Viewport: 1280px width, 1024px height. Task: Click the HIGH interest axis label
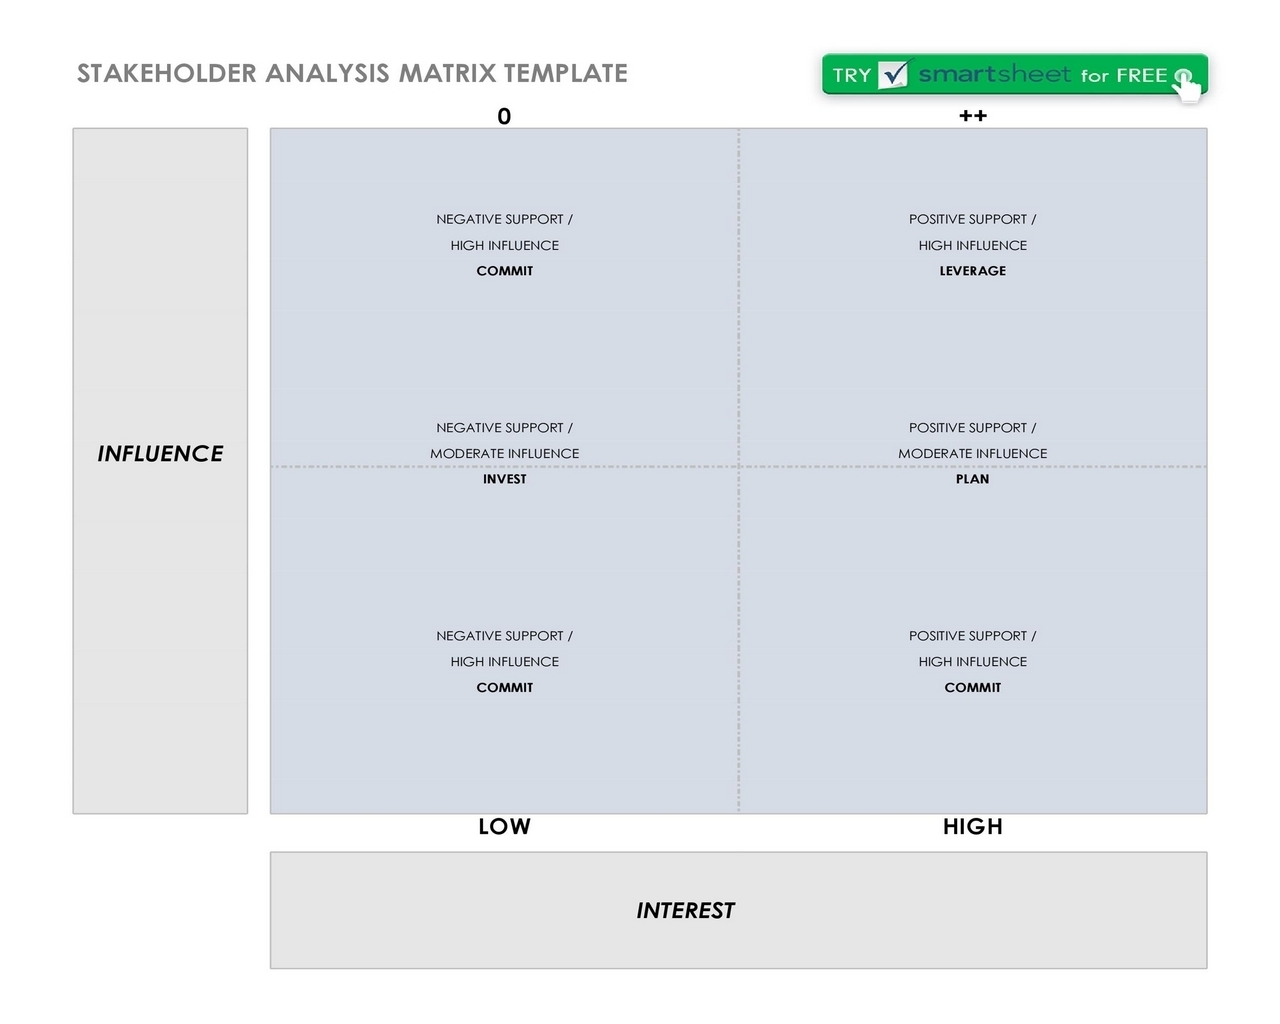pyautogui.click(x=972, y=827)
